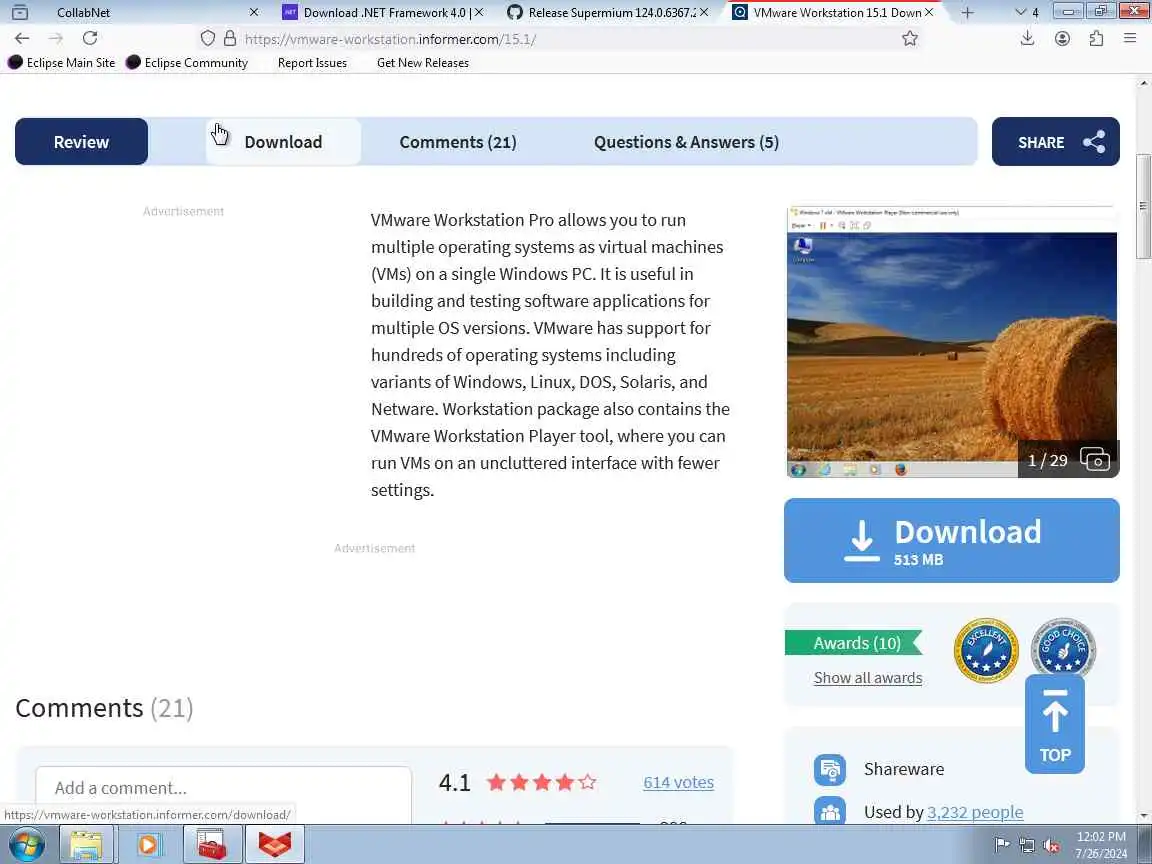Close the CollabNet tab
1152x864 pixels.
(253, 12)
